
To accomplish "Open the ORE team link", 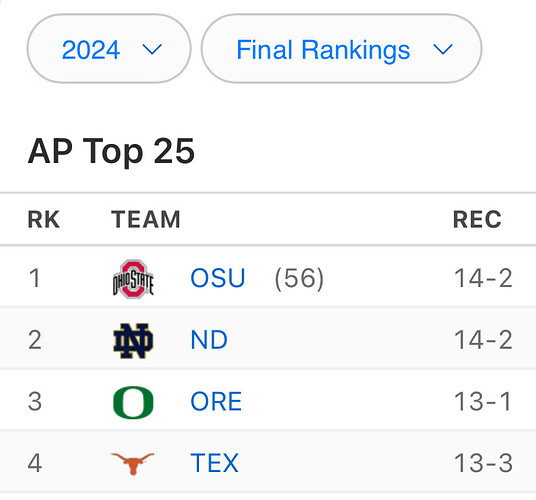I will click(216, 402).
